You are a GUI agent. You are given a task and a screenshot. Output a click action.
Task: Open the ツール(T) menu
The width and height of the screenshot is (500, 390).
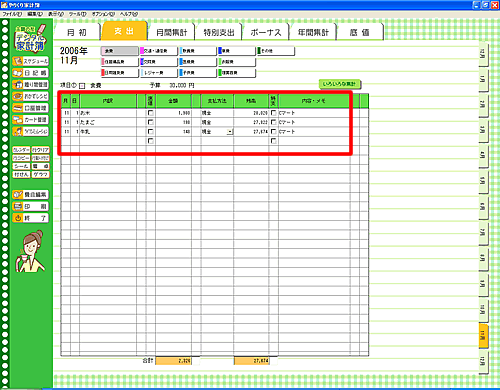[78, 14]
